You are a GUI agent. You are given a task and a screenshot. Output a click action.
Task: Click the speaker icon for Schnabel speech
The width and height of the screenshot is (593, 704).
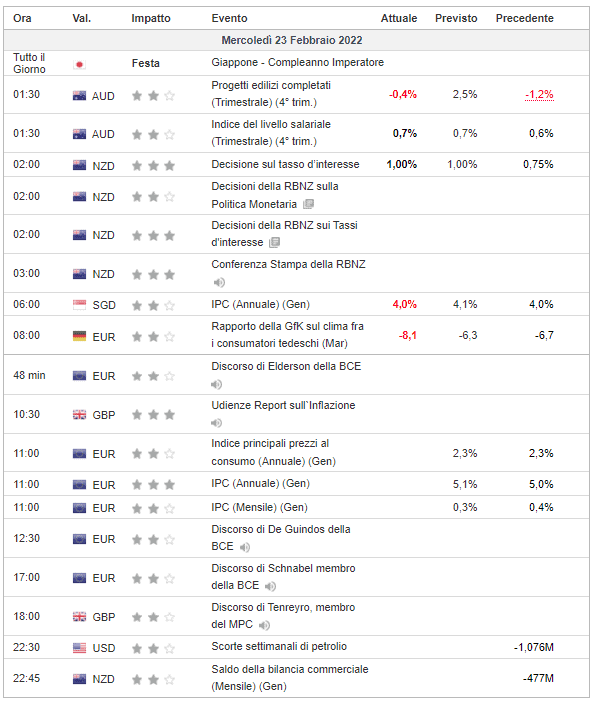pos(270,586)
